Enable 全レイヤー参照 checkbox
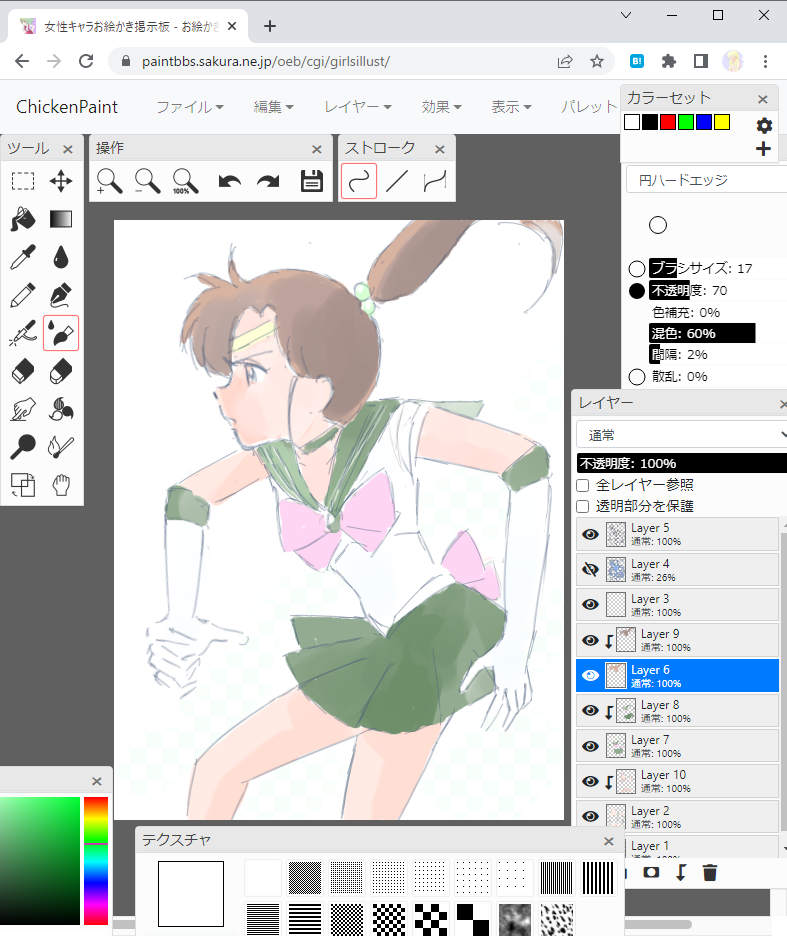Image resolution: width=787 pixels, height=936 pixels. [x=583, y=485]
